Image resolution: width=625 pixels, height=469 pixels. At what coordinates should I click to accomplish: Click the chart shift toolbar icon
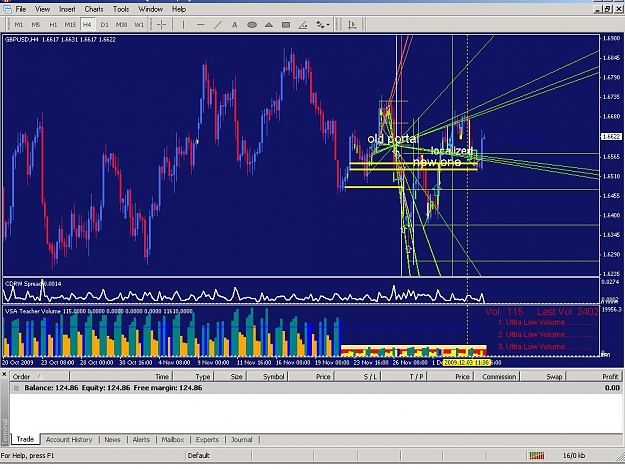(x=352, y=25)
